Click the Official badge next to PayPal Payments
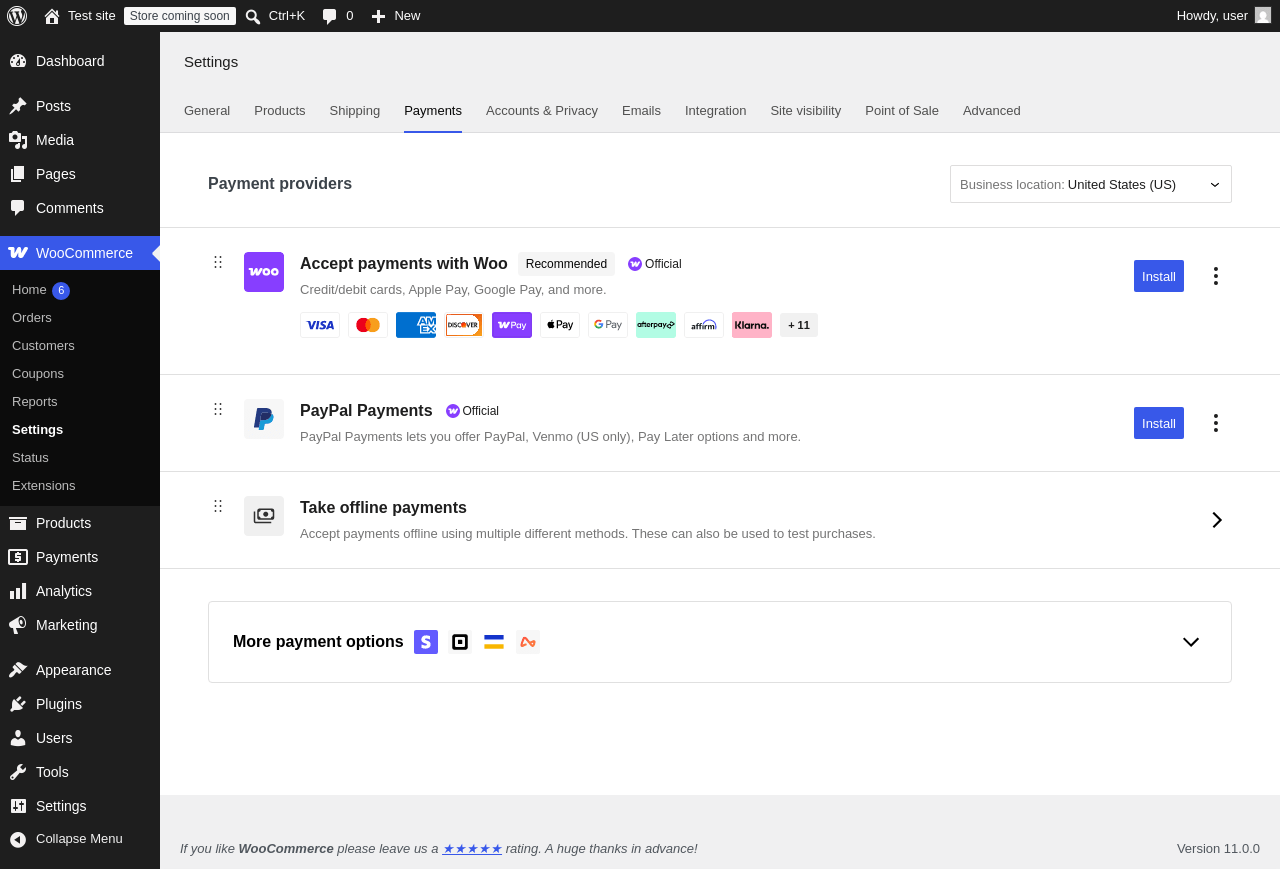The height and width of the screenshot is (869, 1280). click(472, 411)
